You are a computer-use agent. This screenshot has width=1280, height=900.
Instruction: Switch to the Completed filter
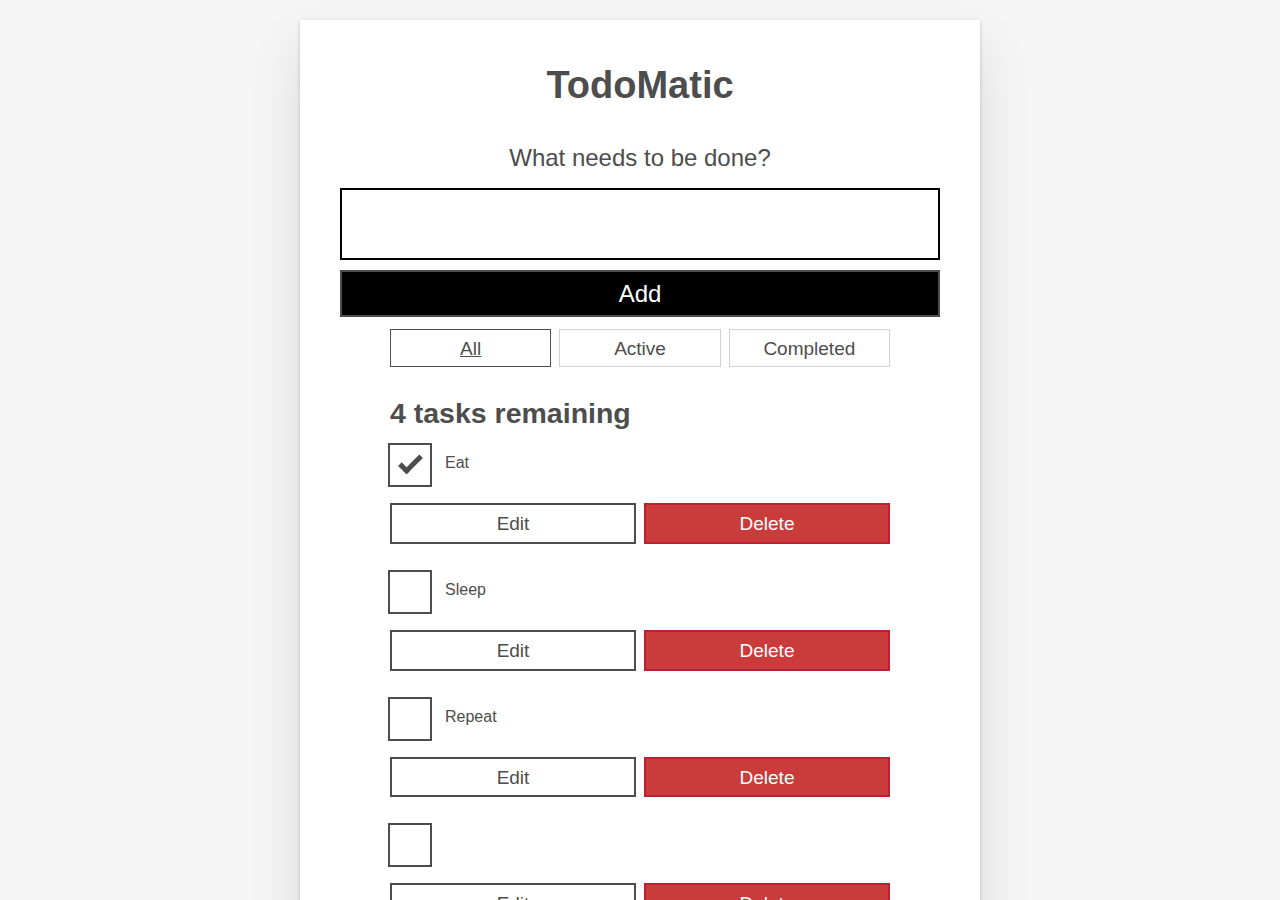(809, 348)
